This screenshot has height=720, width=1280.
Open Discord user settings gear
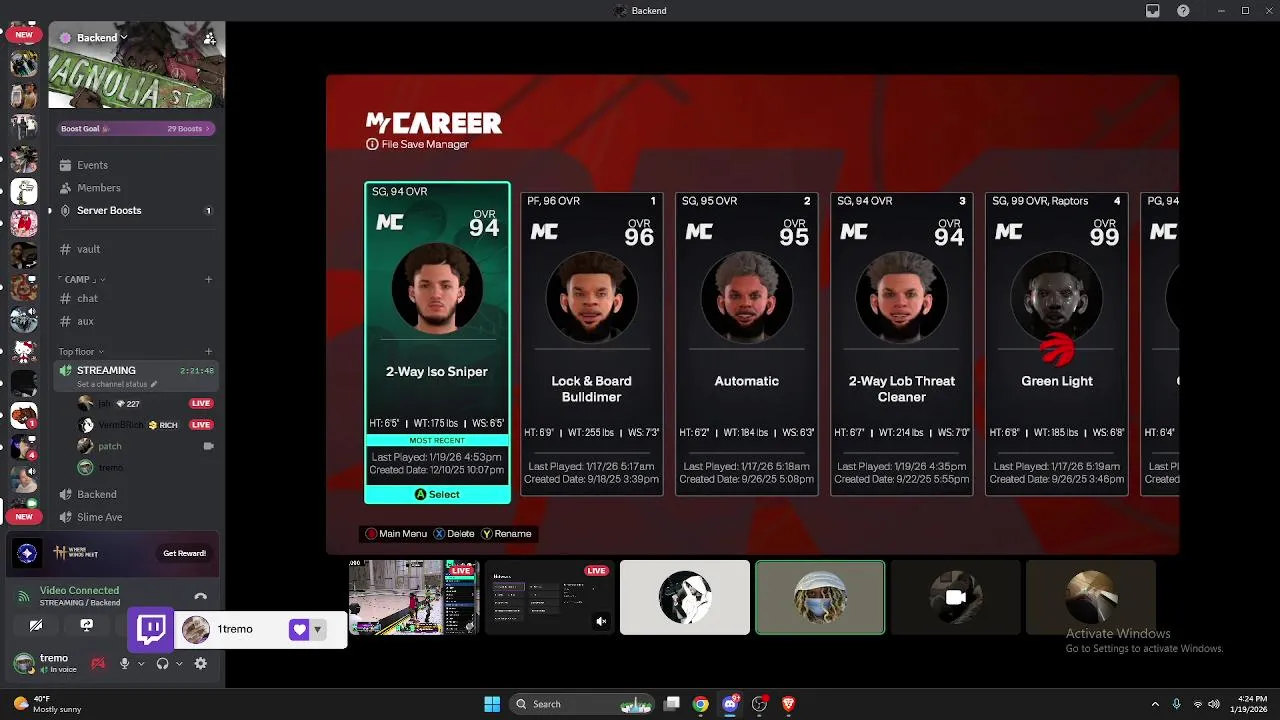[201, 663]
